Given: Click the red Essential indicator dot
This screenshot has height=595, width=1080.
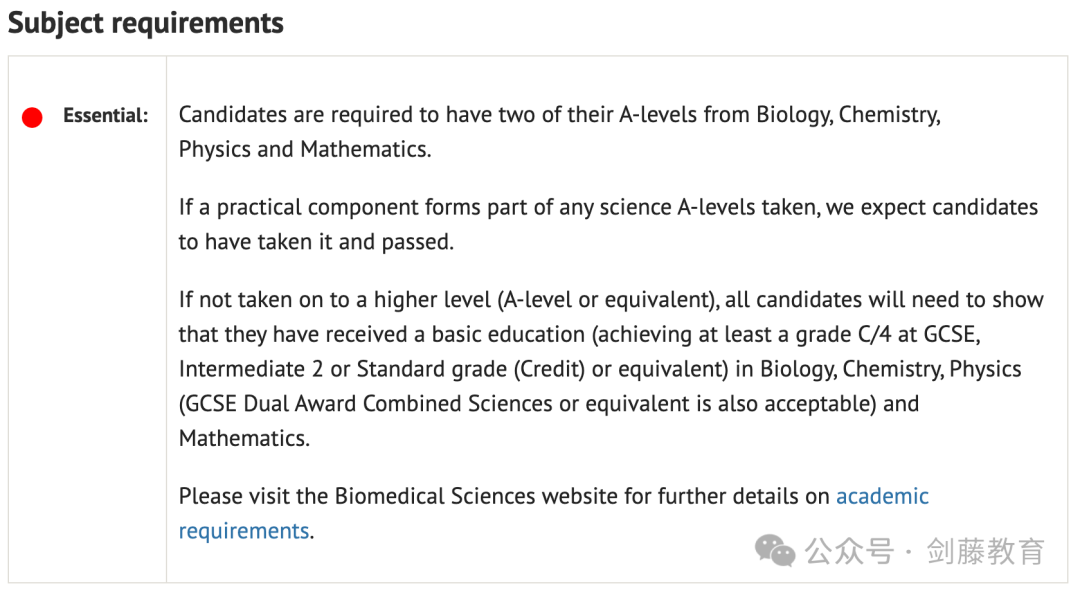Looking at the screenshot, I should click(x=32, y=117).
